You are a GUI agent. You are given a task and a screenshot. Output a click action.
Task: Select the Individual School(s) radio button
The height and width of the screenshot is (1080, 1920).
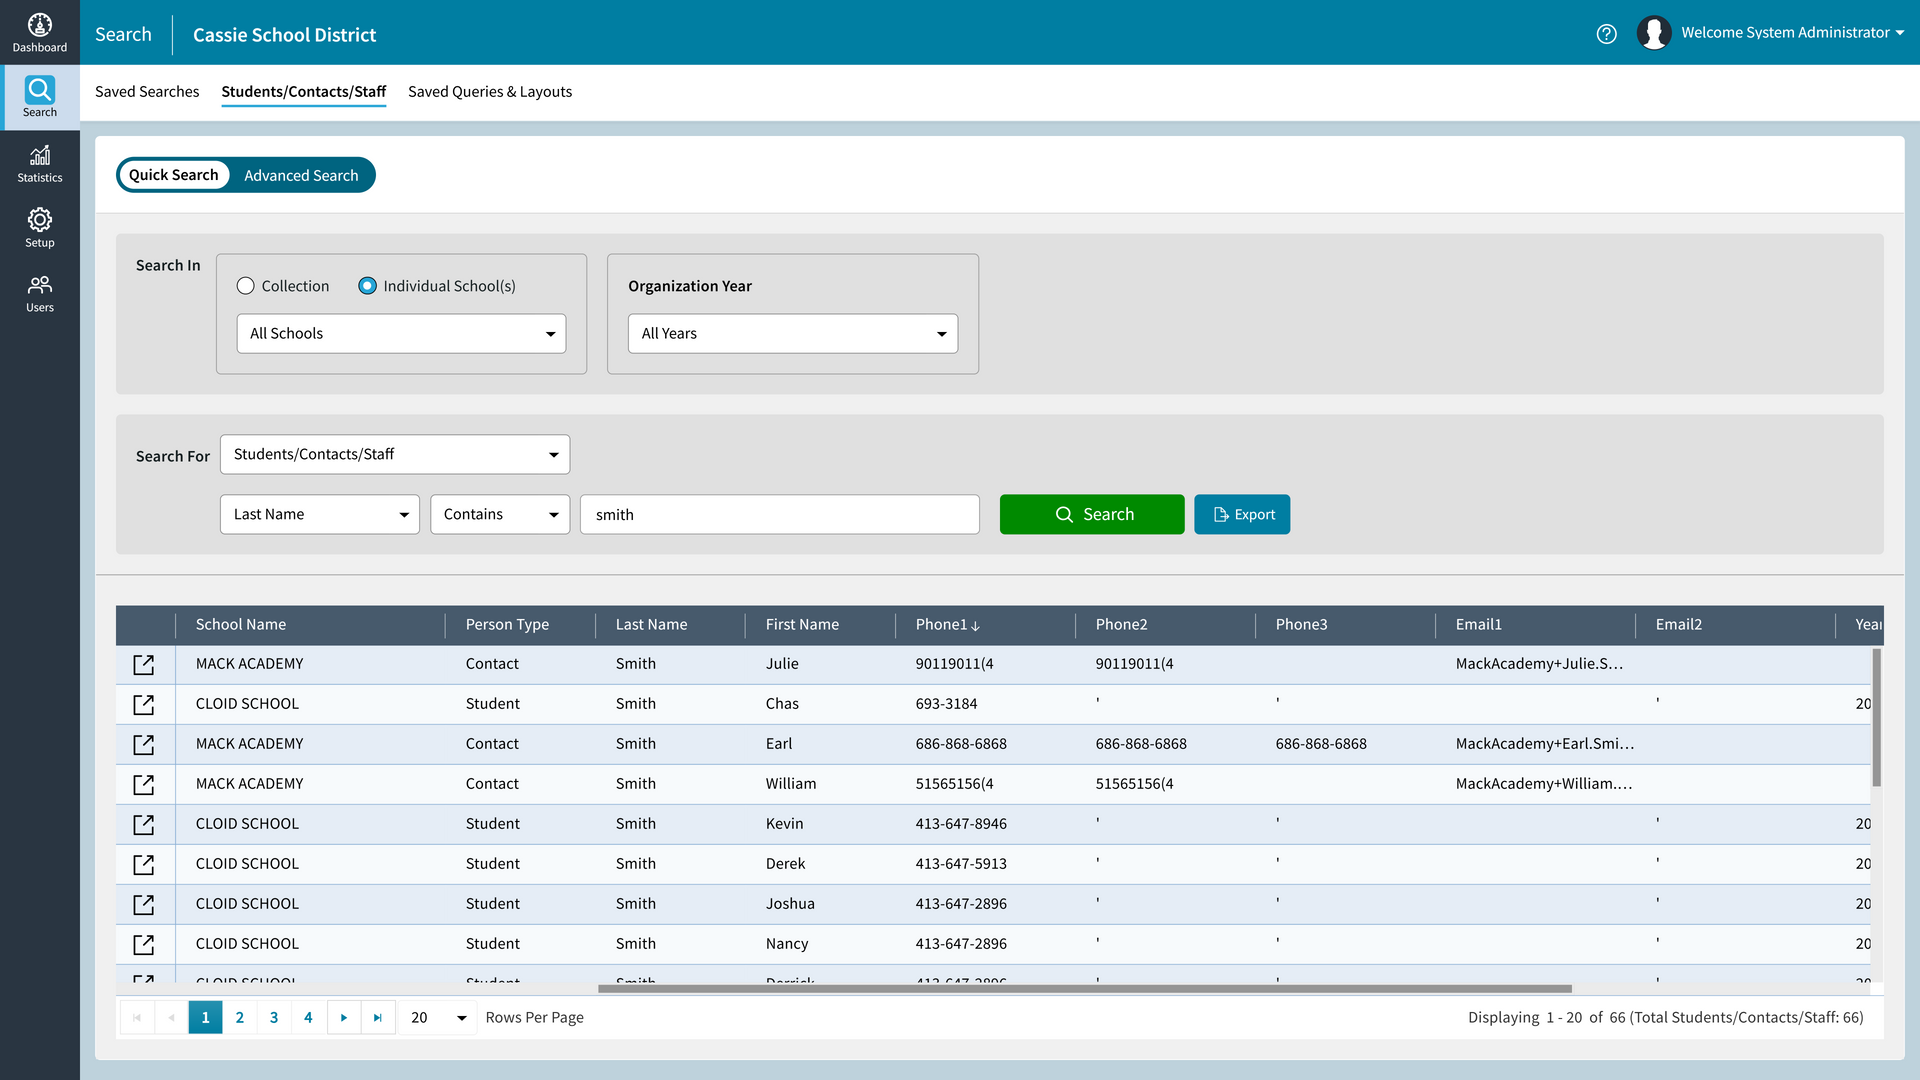[368, 286]
